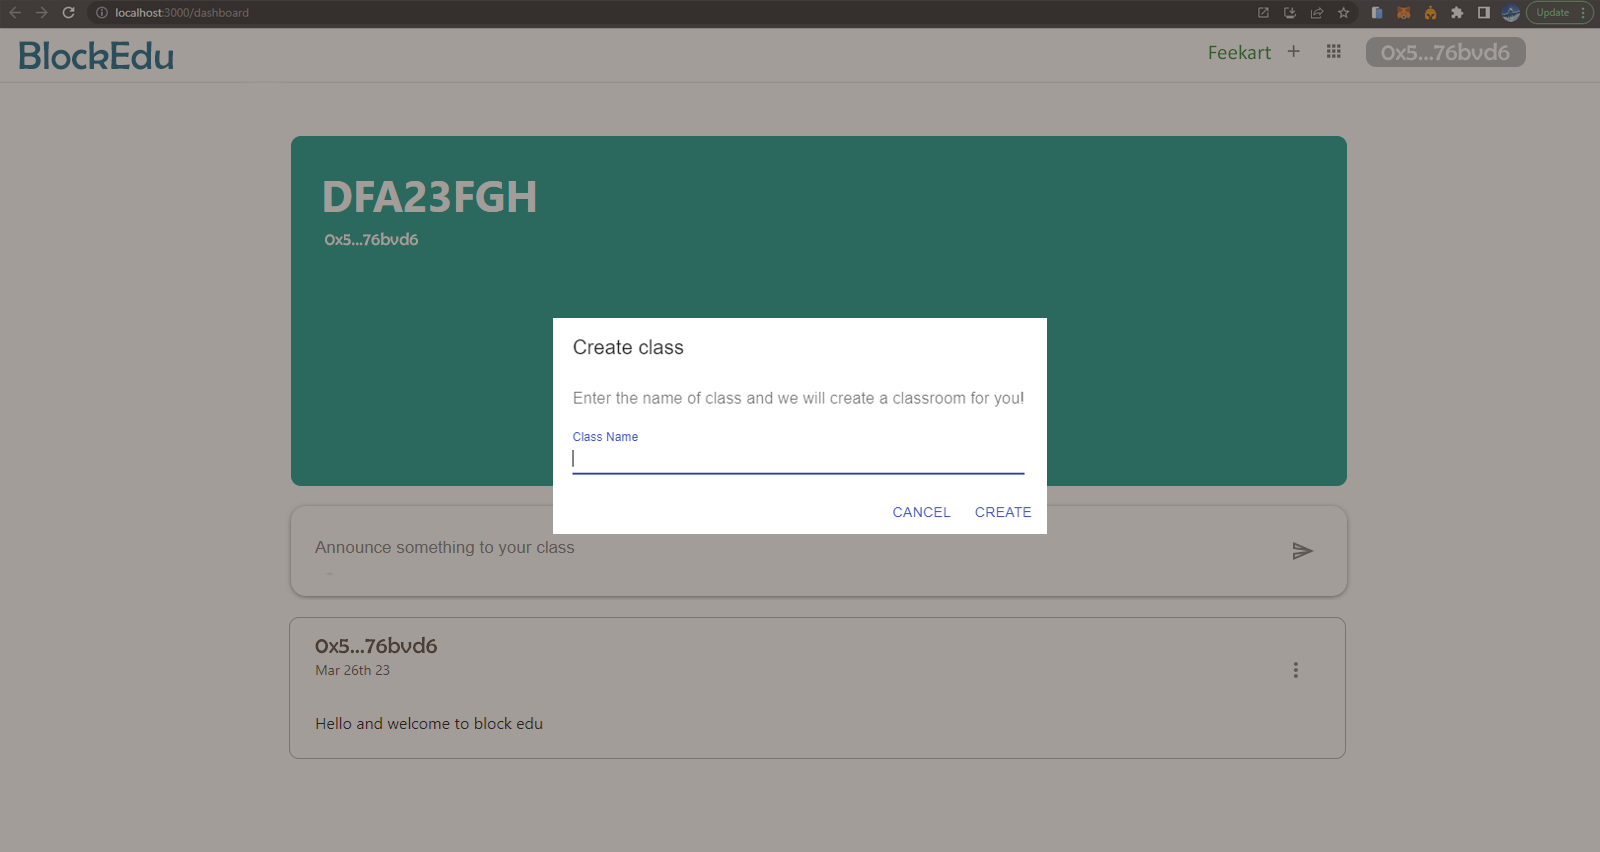Click the Create class dialog title
This screenshot has width=1600, height=852.
coord(628,348)
